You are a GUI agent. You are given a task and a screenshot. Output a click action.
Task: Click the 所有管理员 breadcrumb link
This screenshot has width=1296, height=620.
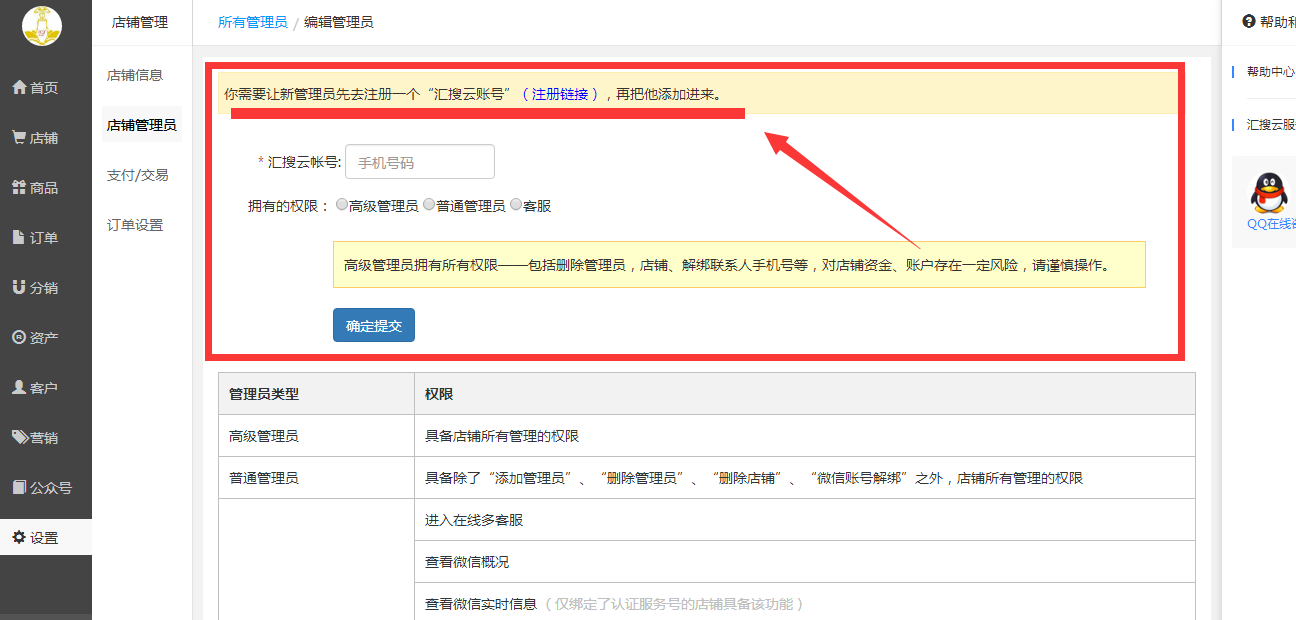pos(252,22)
